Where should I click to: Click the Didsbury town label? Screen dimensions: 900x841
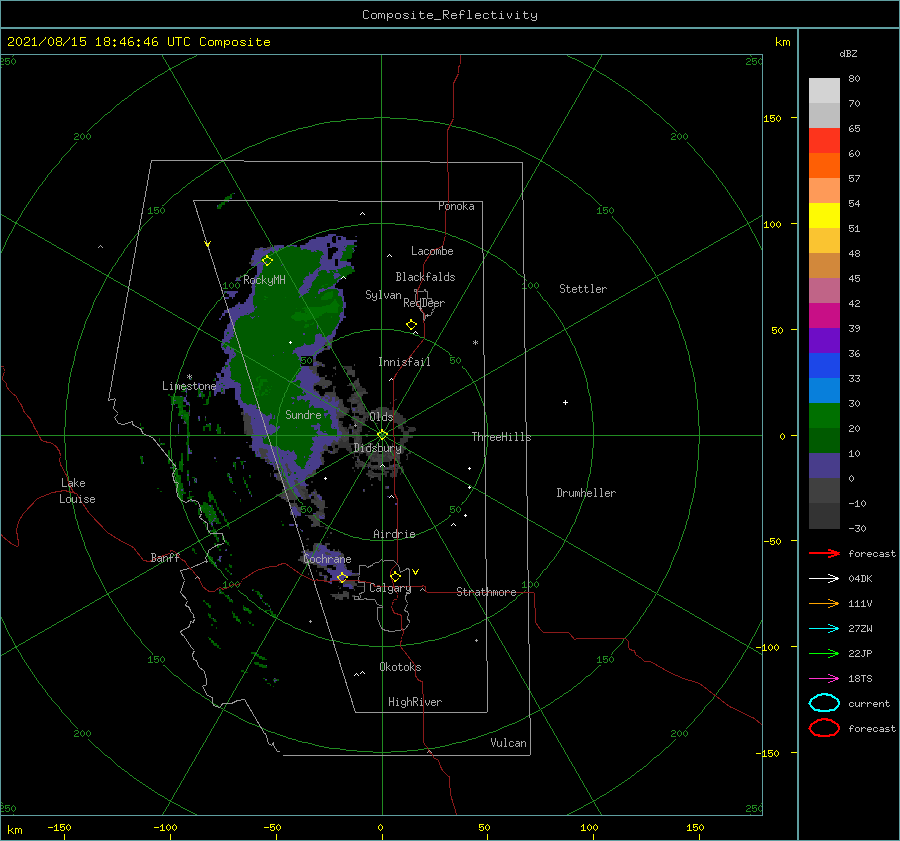(x=377, y=448)
